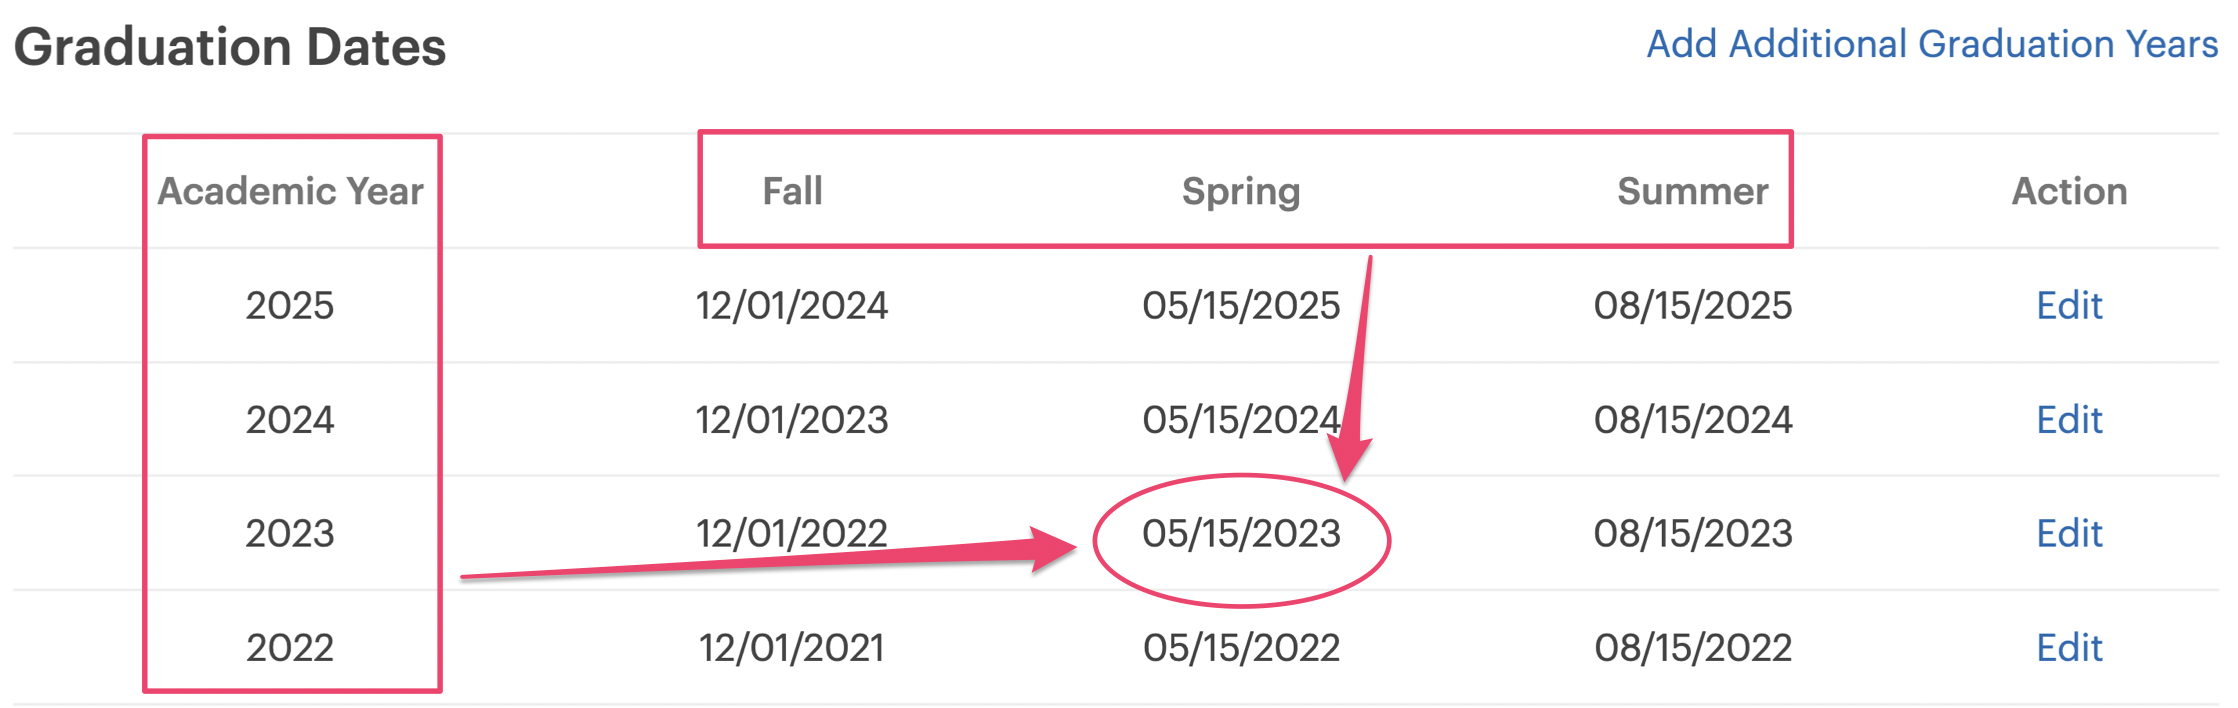Click Add Additional Graduation Years link
Image resolution: width=2238 pixels, height=708 pixels.
(1932, 44)
